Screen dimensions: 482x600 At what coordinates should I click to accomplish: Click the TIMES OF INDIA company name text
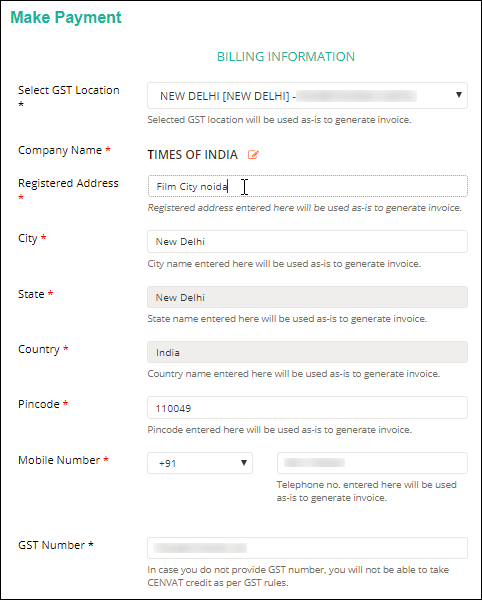point(192,155)
